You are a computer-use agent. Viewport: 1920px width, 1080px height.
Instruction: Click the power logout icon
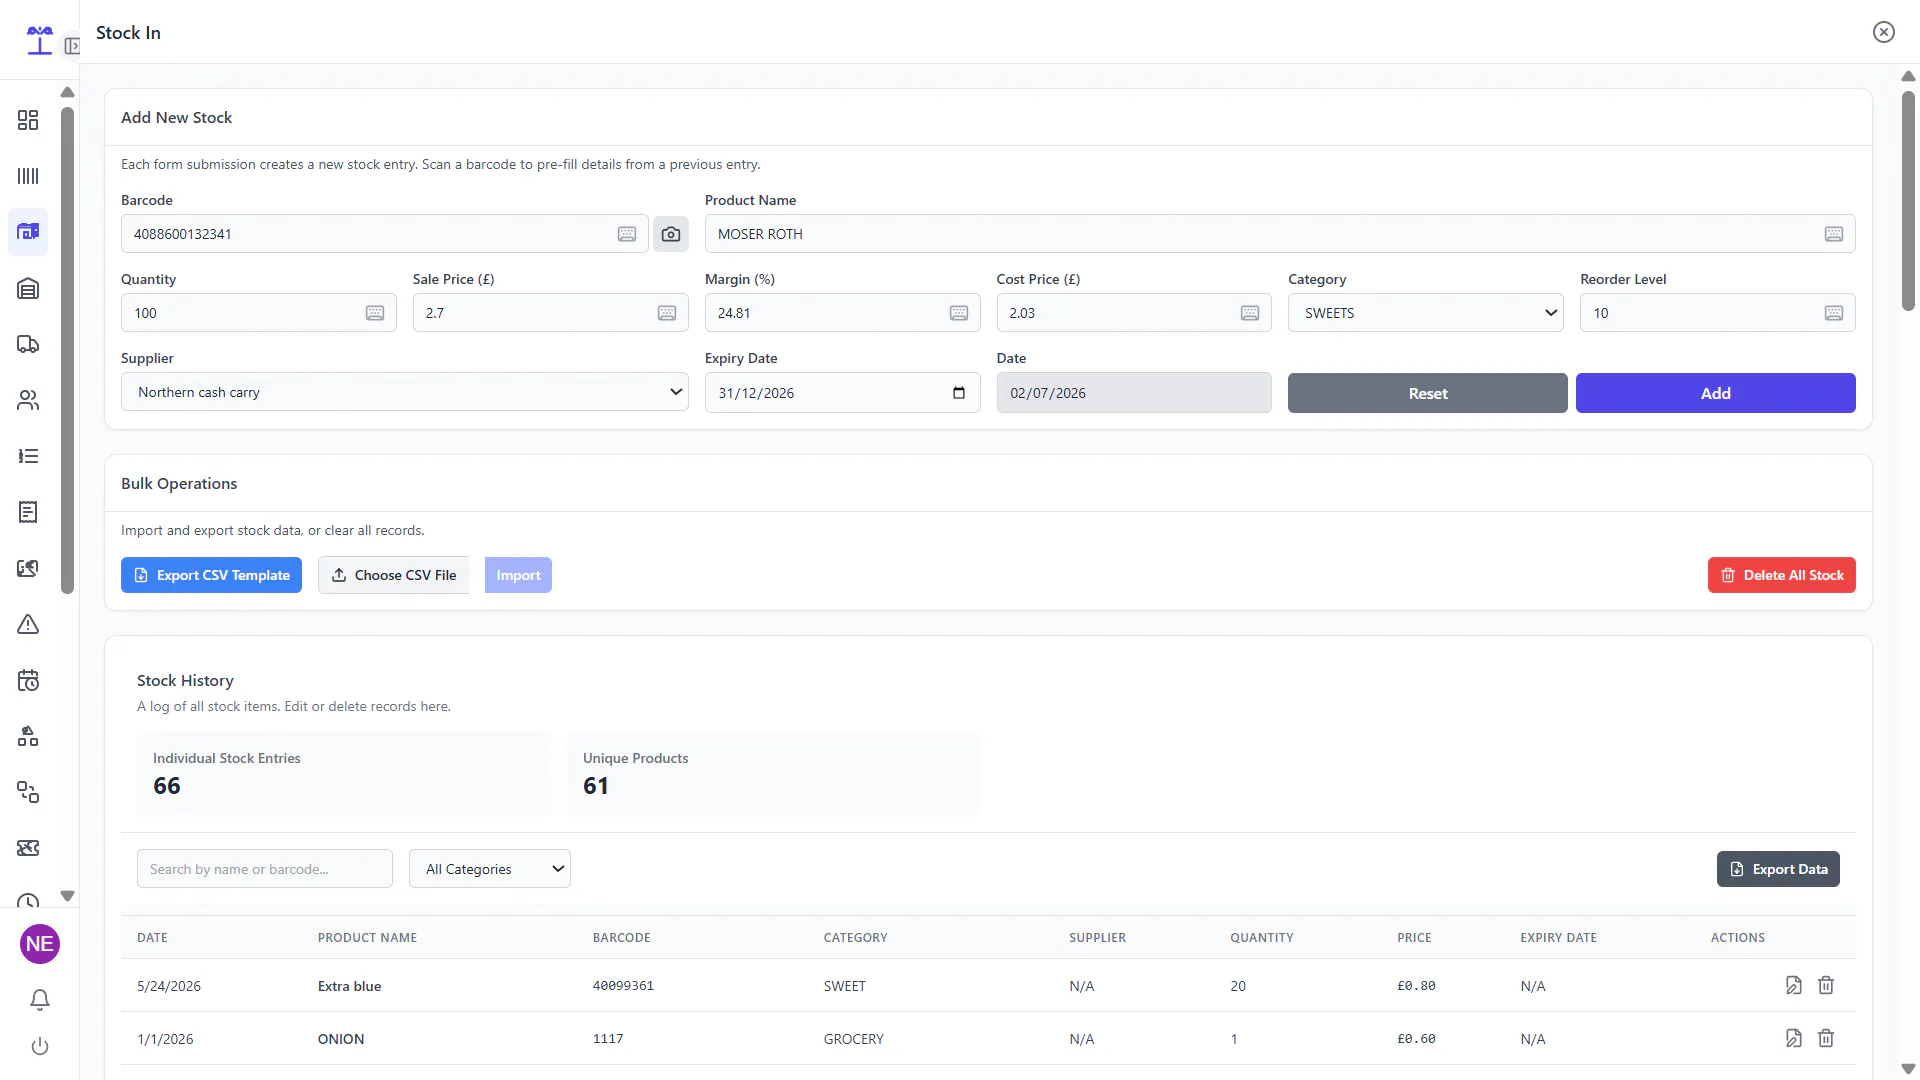coord(40,1046)
